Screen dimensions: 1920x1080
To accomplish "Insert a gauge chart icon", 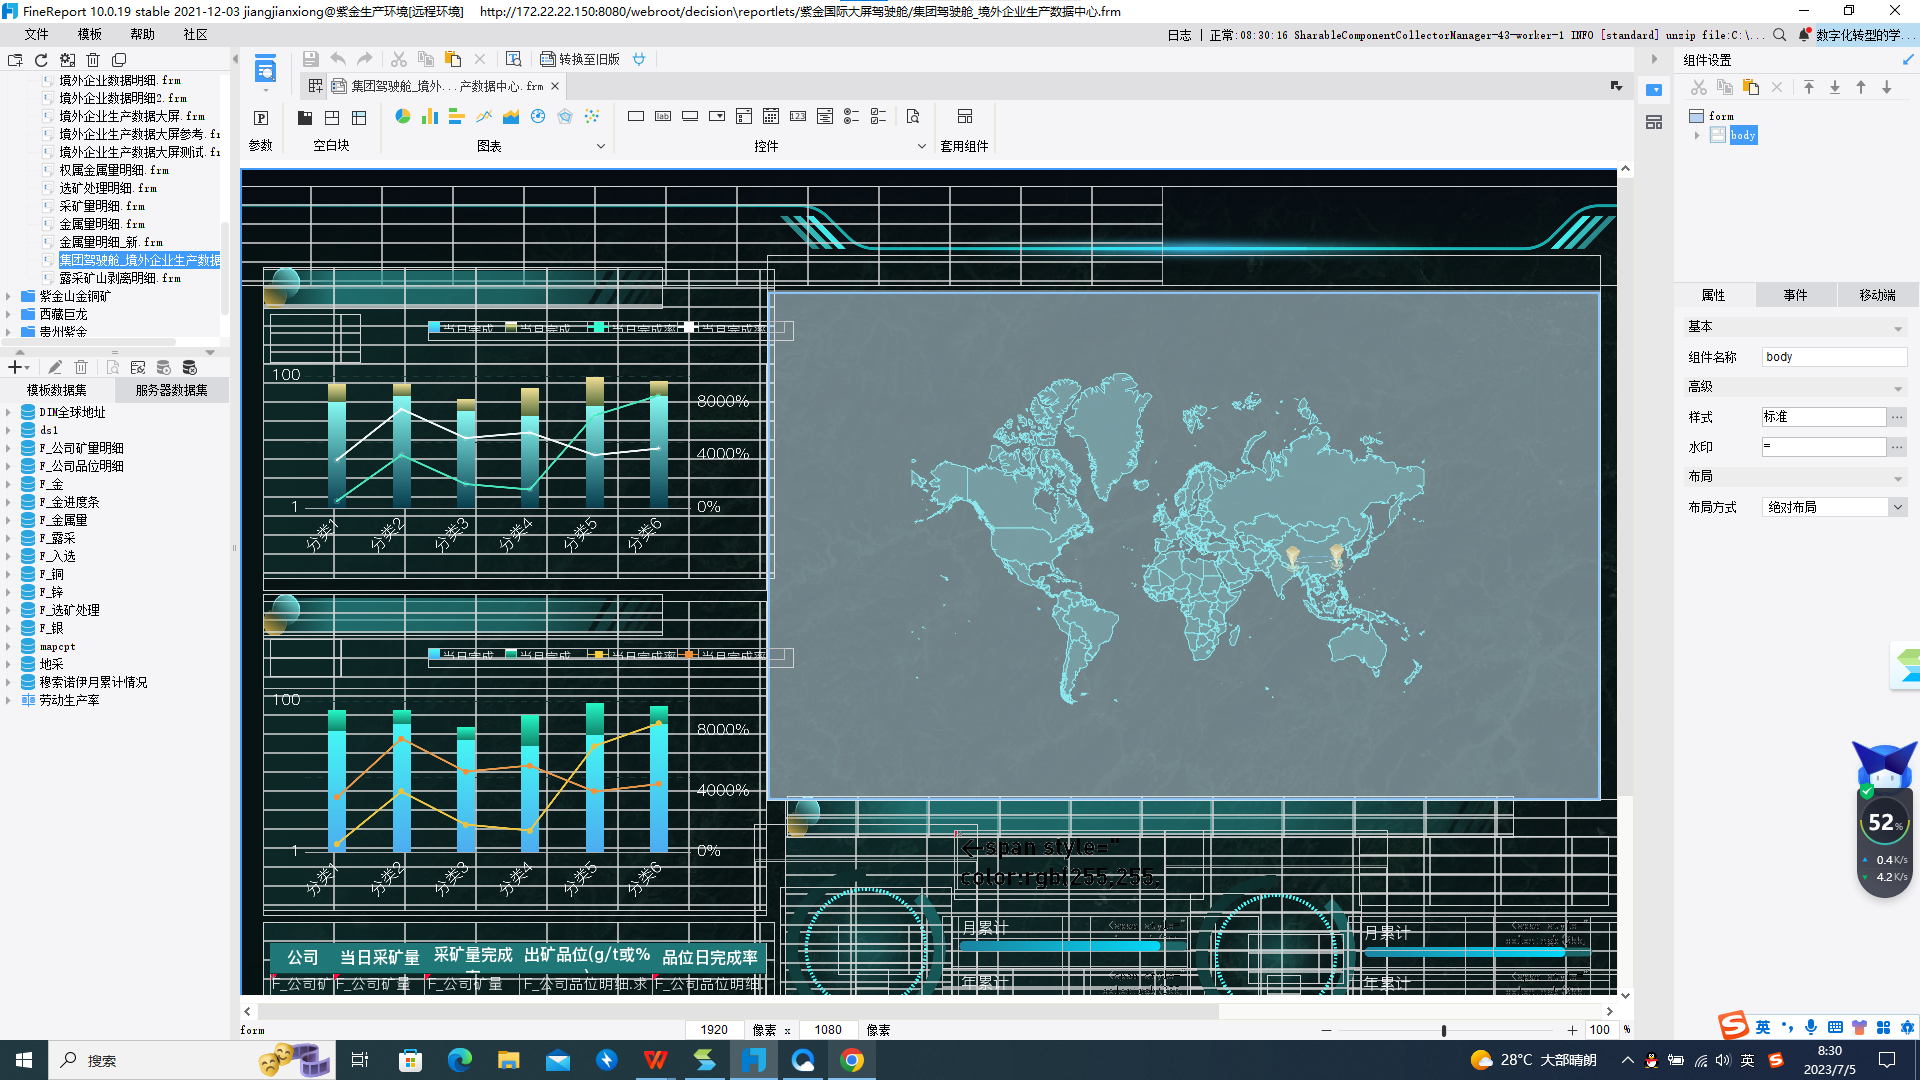I will (x=538, y=116).
